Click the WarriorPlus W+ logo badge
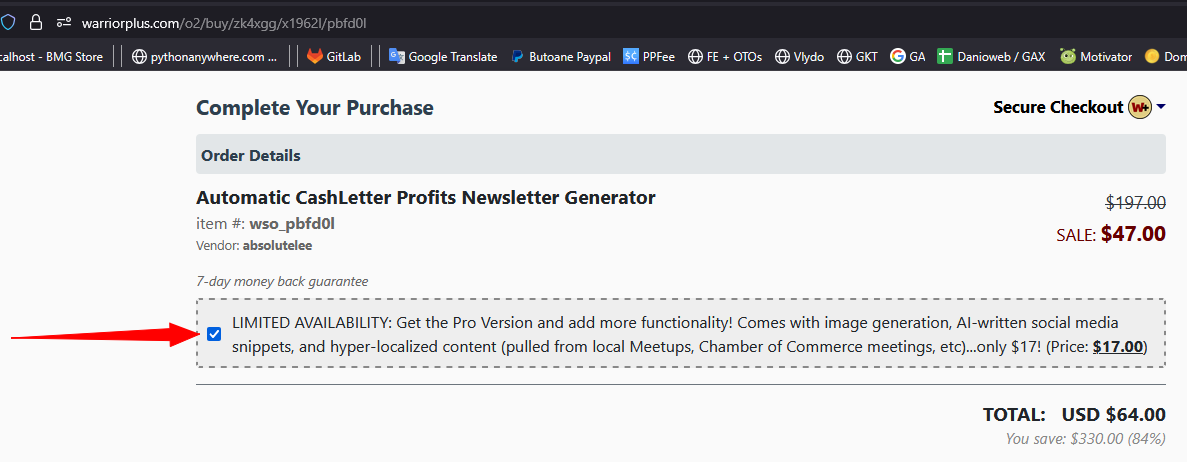This screenshot has width=1187, height=462. pyautogui.click(x=1139, y=107)
